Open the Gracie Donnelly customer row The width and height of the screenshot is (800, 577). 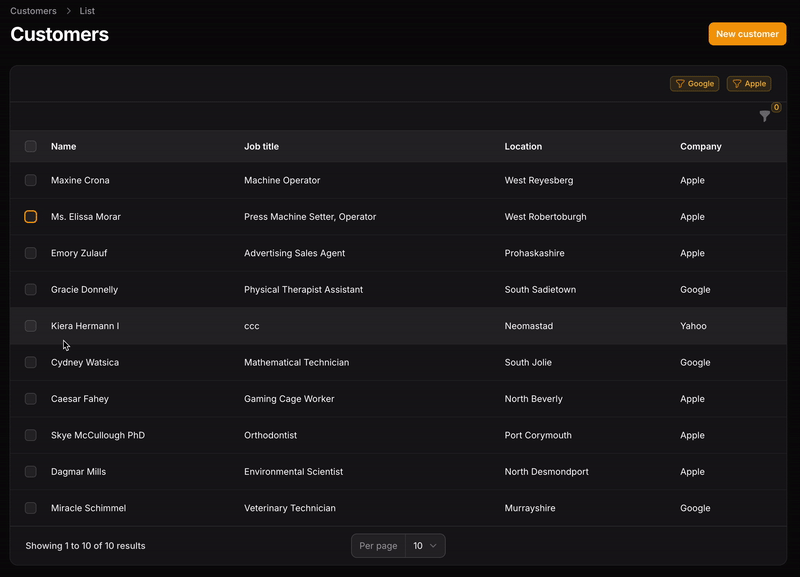click(x=84, y=290)
